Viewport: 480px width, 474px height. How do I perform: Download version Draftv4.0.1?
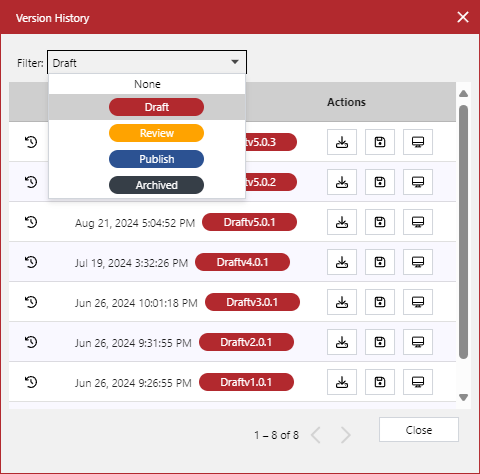pos(342,262)
